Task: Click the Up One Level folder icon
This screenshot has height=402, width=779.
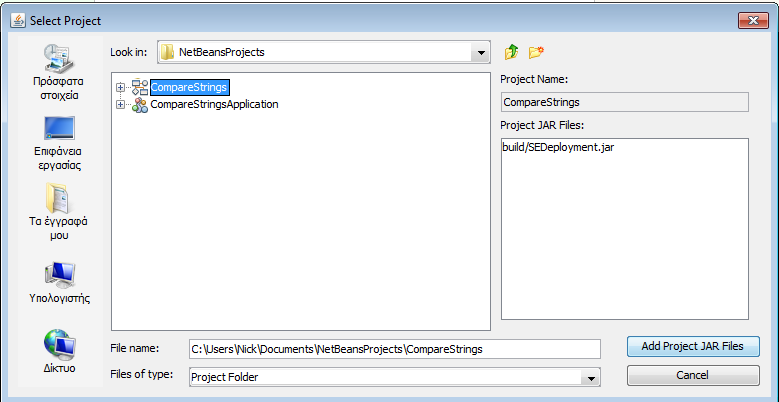Action: pyautogui.click(x=512, y=52)
